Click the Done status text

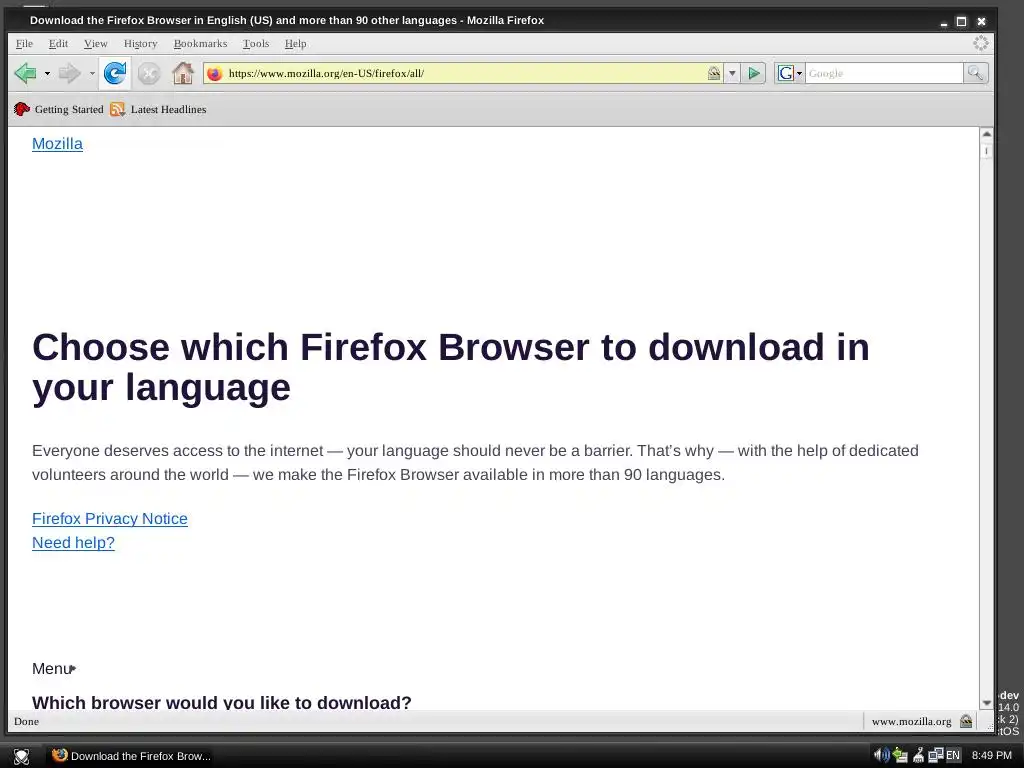coord(27,721)
